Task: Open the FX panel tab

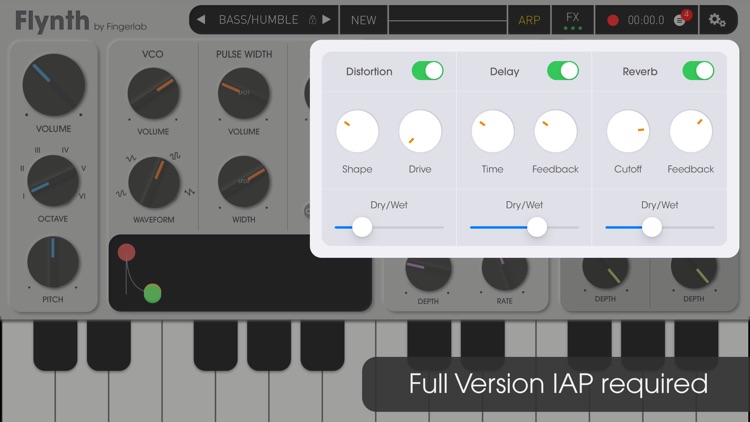Action: coord(573,20)
